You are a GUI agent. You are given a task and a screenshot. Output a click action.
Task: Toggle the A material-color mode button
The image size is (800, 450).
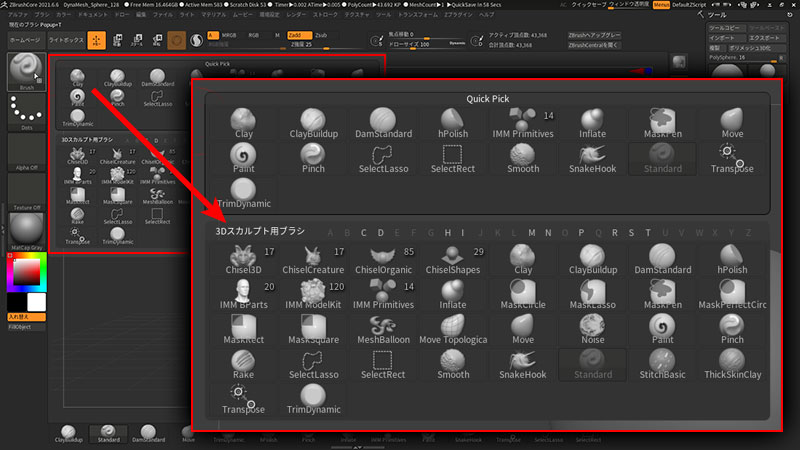click(213, 35)
